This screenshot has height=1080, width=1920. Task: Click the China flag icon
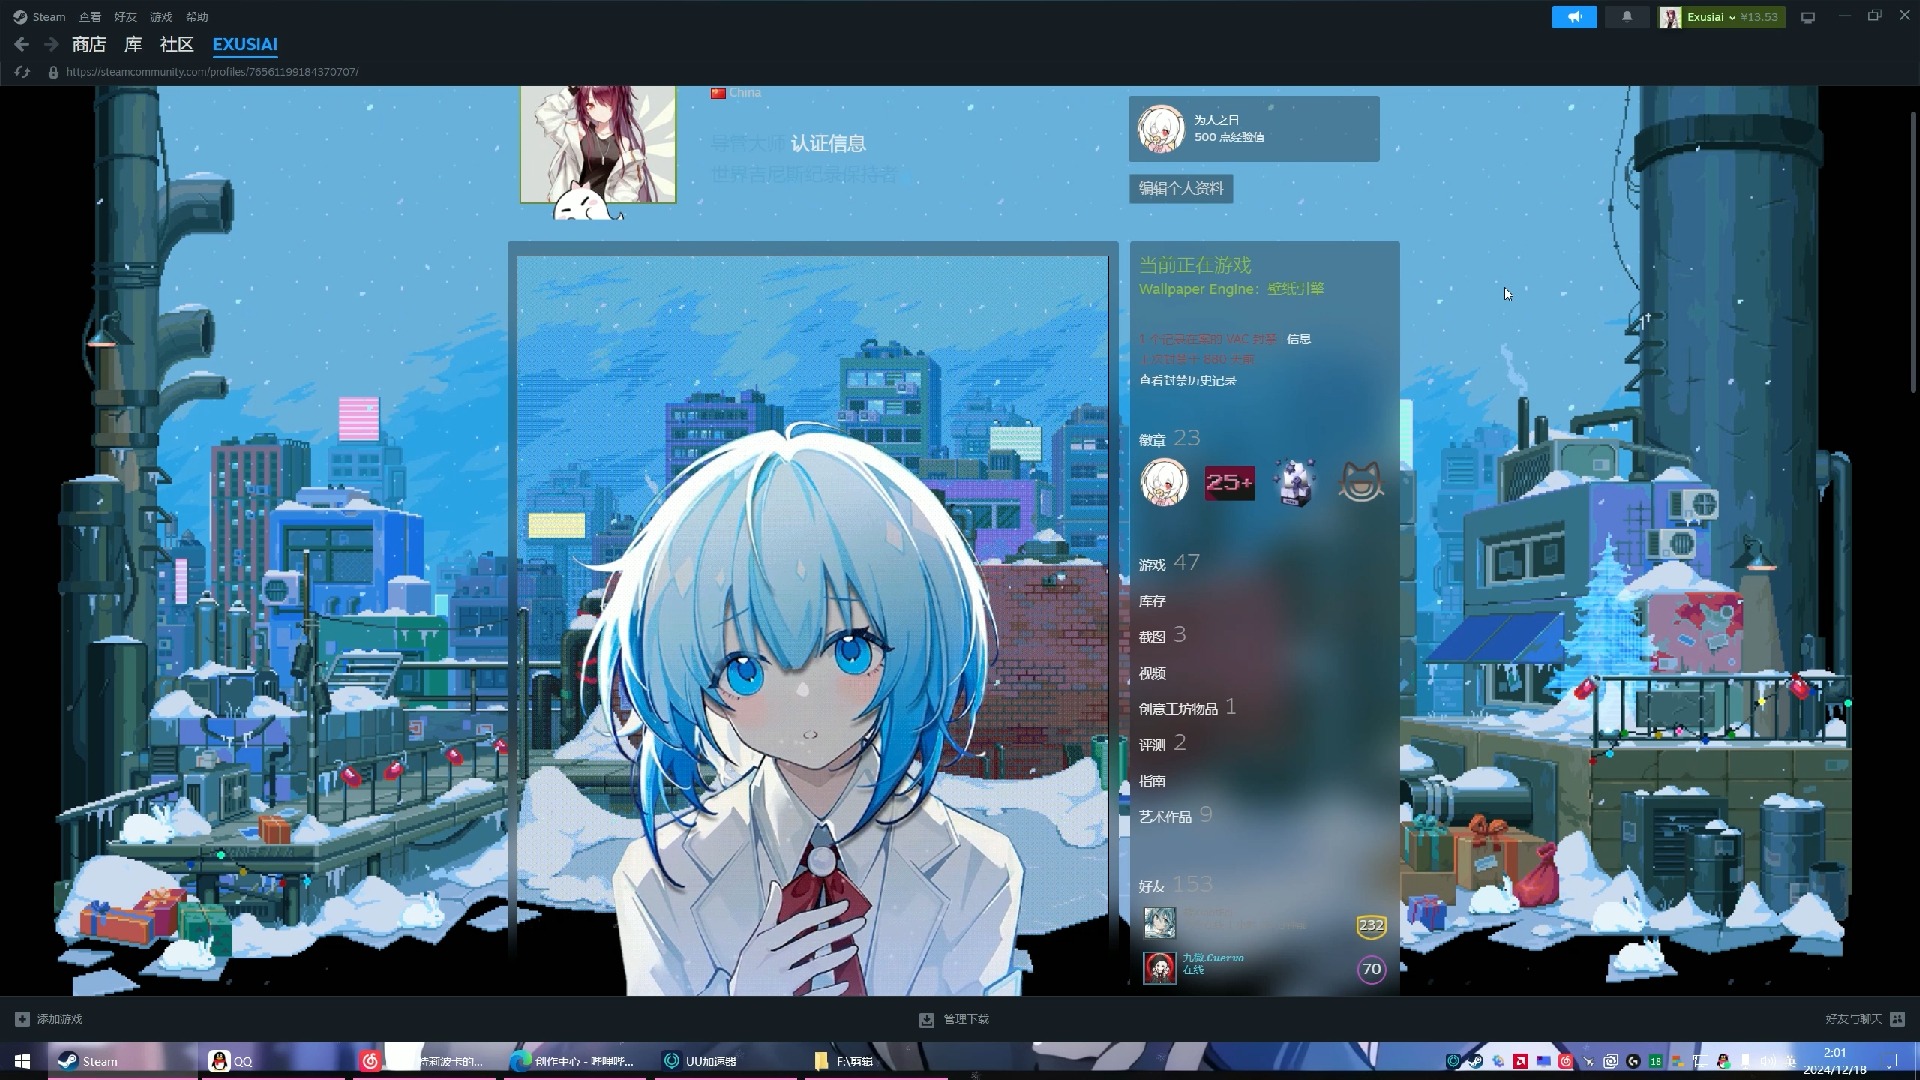[718, 93]
